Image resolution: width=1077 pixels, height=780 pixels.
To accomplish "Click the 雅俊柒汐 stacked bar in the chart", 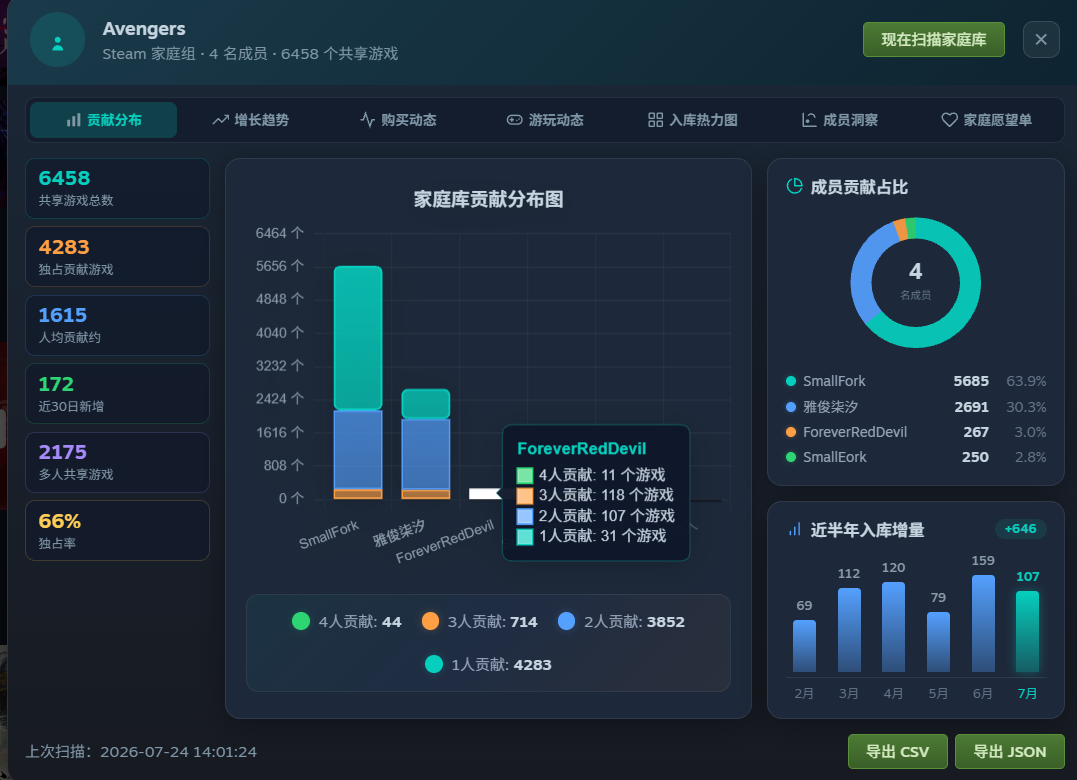I will (426, 444).
